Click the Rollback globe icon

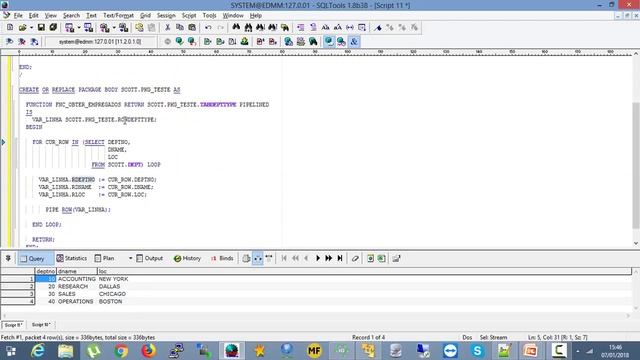(x=191, y=42)
